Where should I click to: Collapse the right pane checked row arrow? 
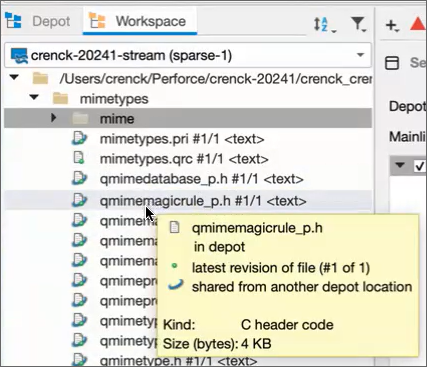point(400,165)
